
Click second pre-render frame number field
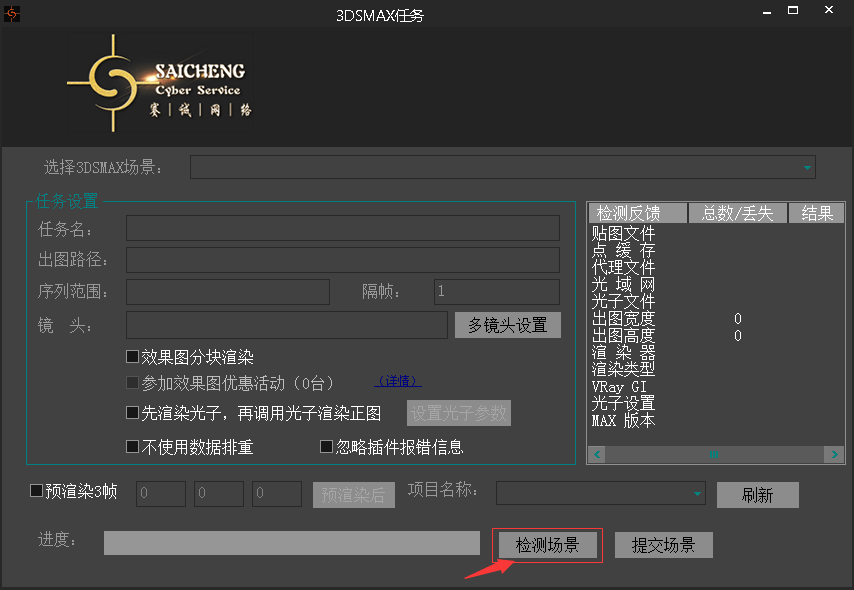click(x=219, y=494)
